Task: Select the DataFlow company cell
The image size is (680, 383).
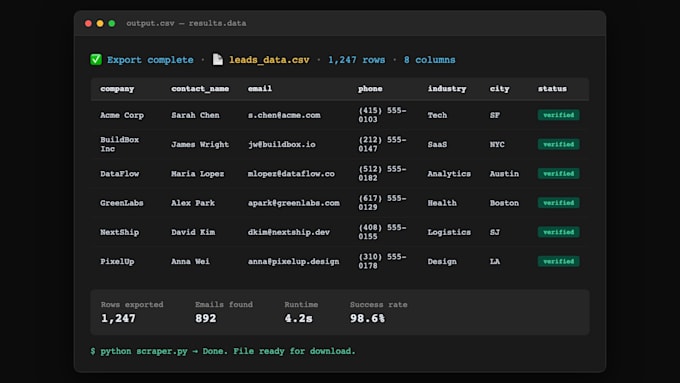Action: (x=120, y=173)
